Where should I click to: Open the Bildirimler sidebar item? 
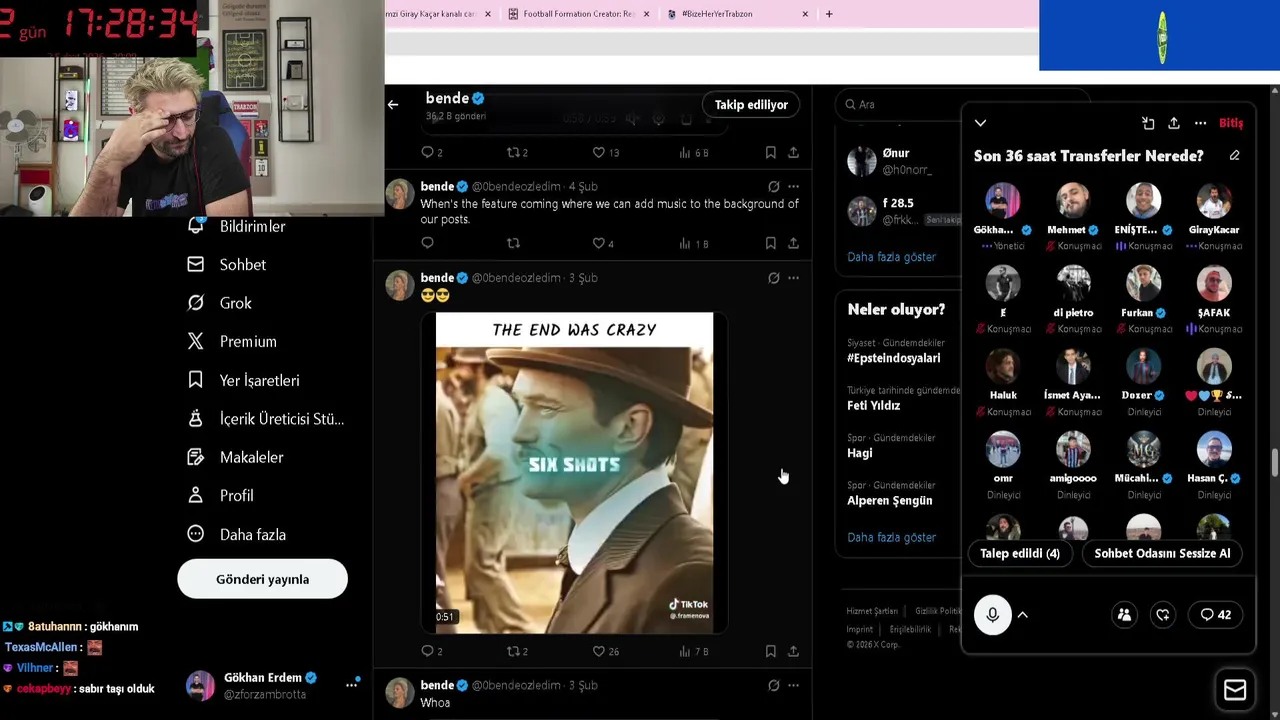tap(237, 226)
